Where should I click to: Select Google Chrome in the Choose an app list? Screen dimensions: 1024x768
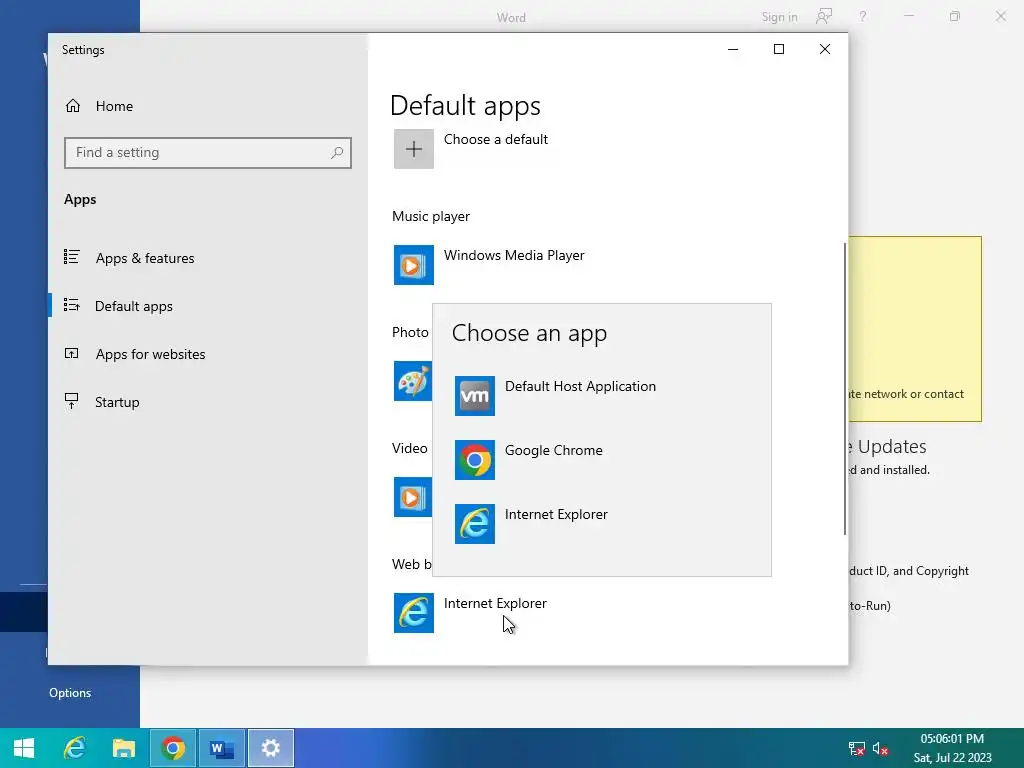click(x=601, y=460)
